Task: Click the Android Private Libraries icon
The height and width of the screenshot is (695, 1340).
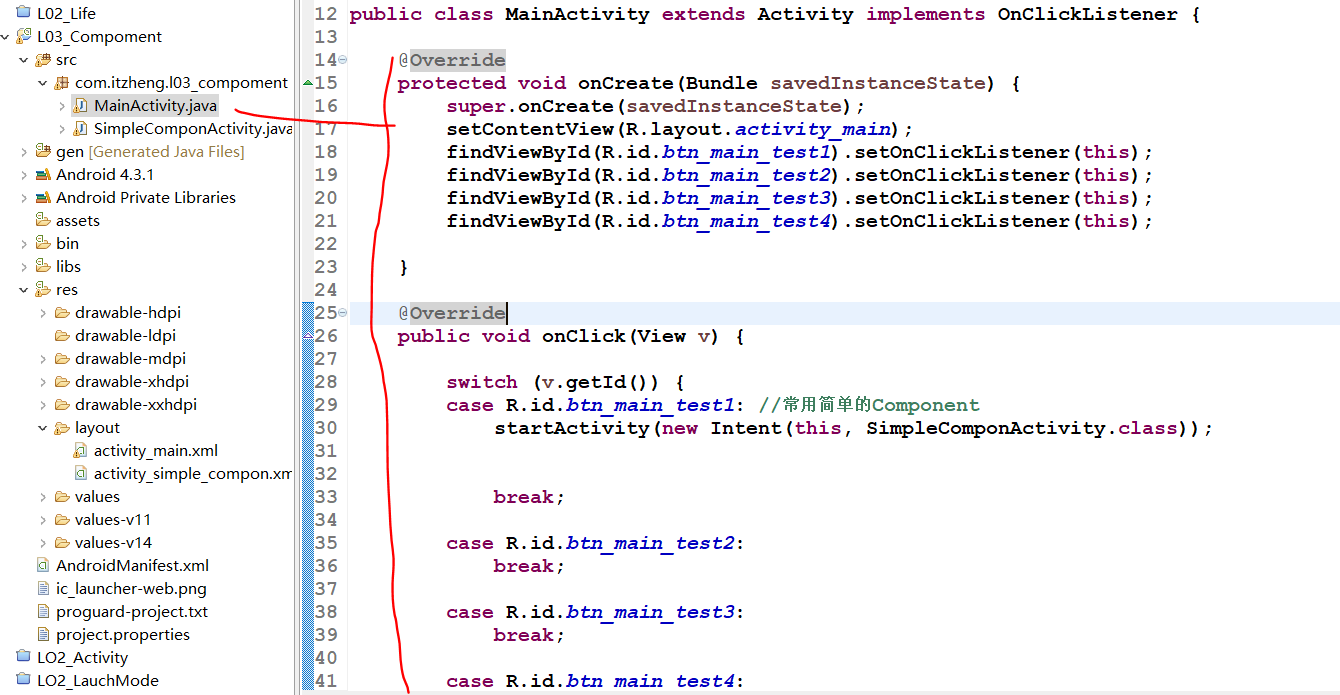Action: pyautogui.click(x=43, y=197)
